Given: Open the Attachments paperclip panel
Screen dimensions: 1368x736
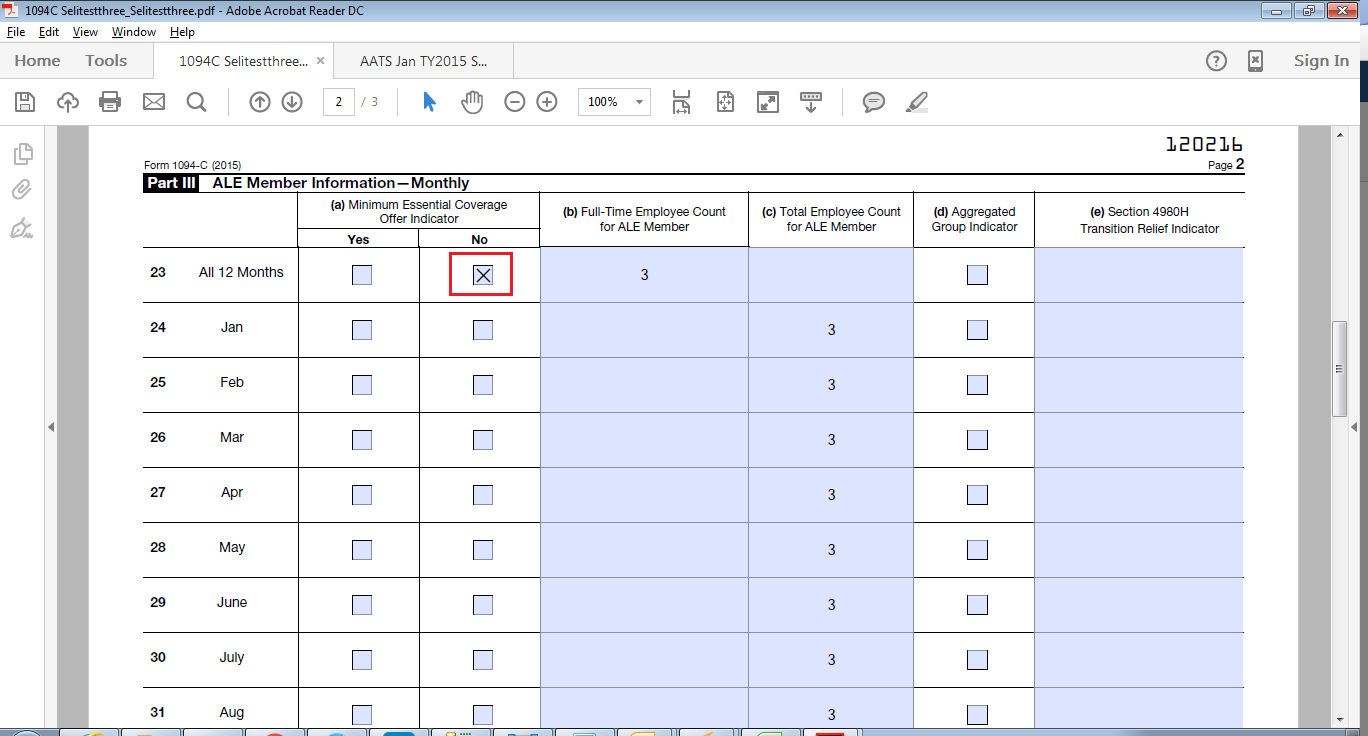Looking at the screenshot, I should click(22, 190).
